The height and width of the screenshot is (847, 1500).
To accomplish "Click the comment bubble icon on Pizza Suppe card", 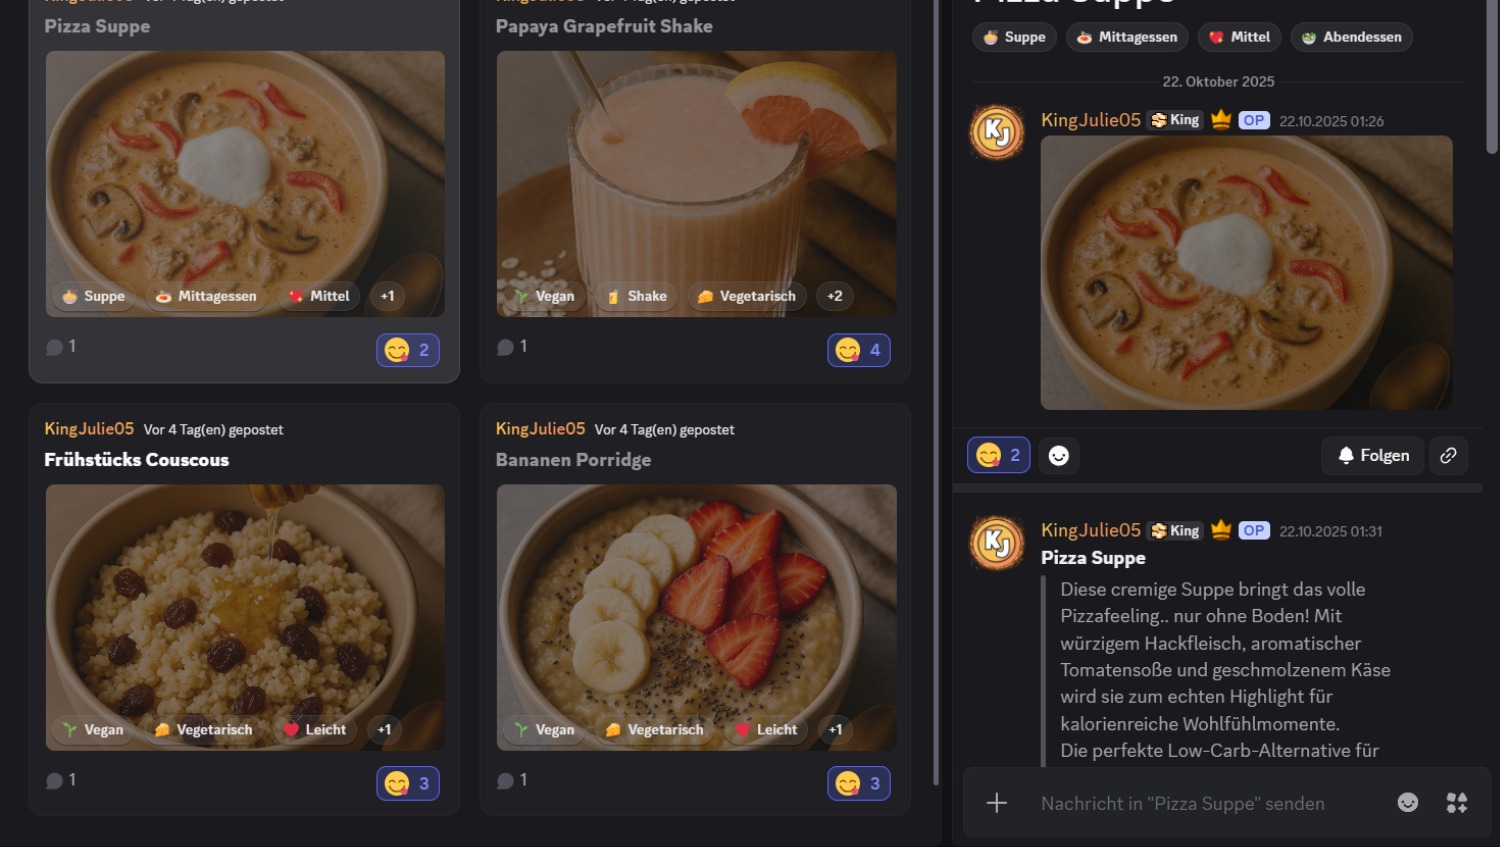I will click(55, 347).
